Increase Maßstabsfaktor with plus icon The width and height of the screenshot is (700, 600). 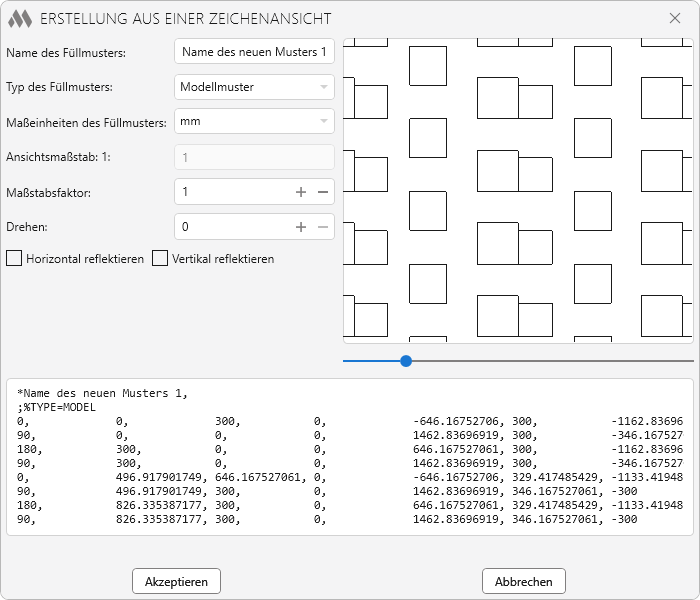[301, 192]
